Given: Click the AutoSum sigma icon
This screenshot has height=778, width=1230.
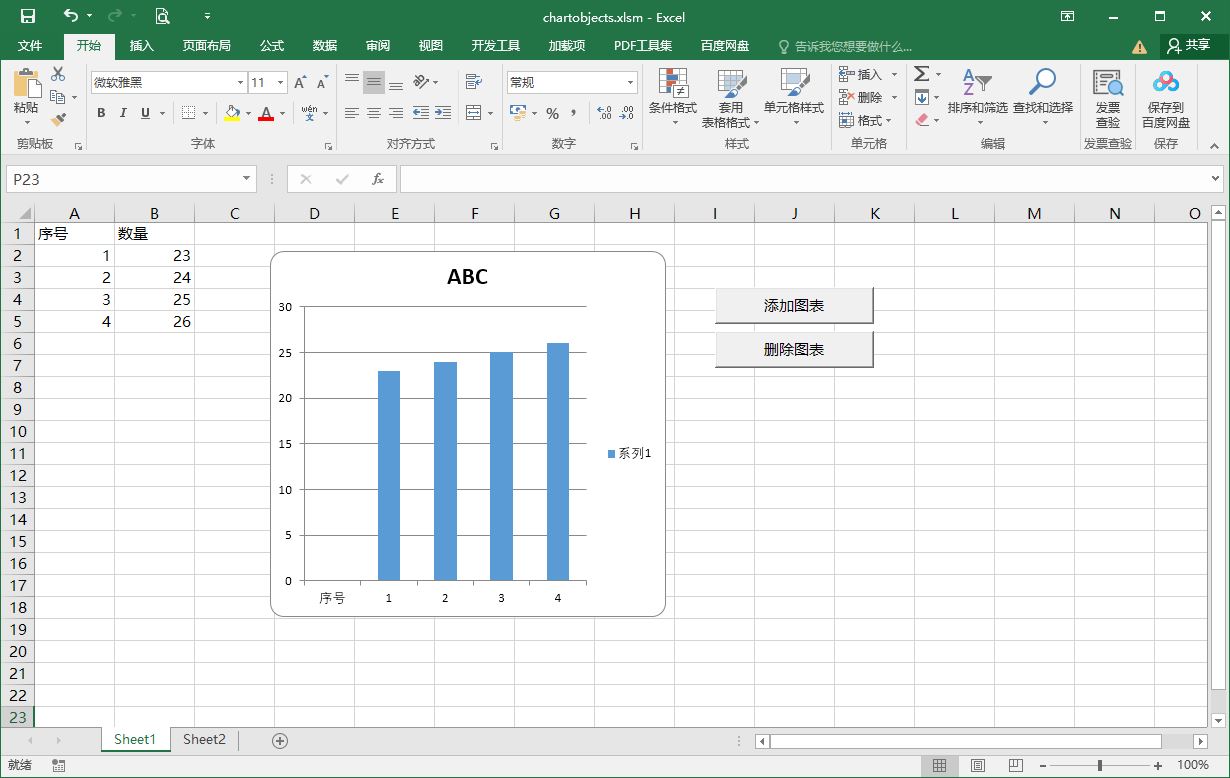Looking at the screenshot, I should (x=921, y=74).
